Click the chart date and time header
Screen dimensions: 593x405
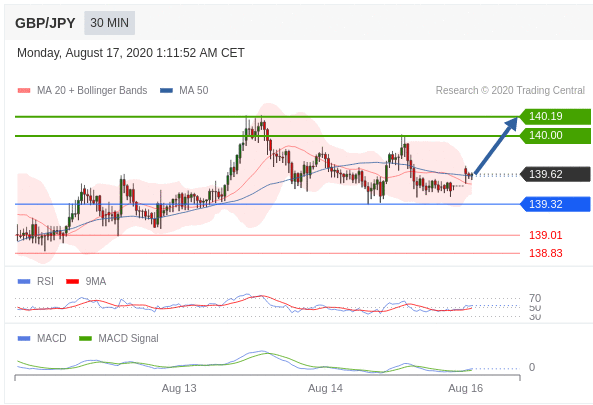tap(131, 53)
